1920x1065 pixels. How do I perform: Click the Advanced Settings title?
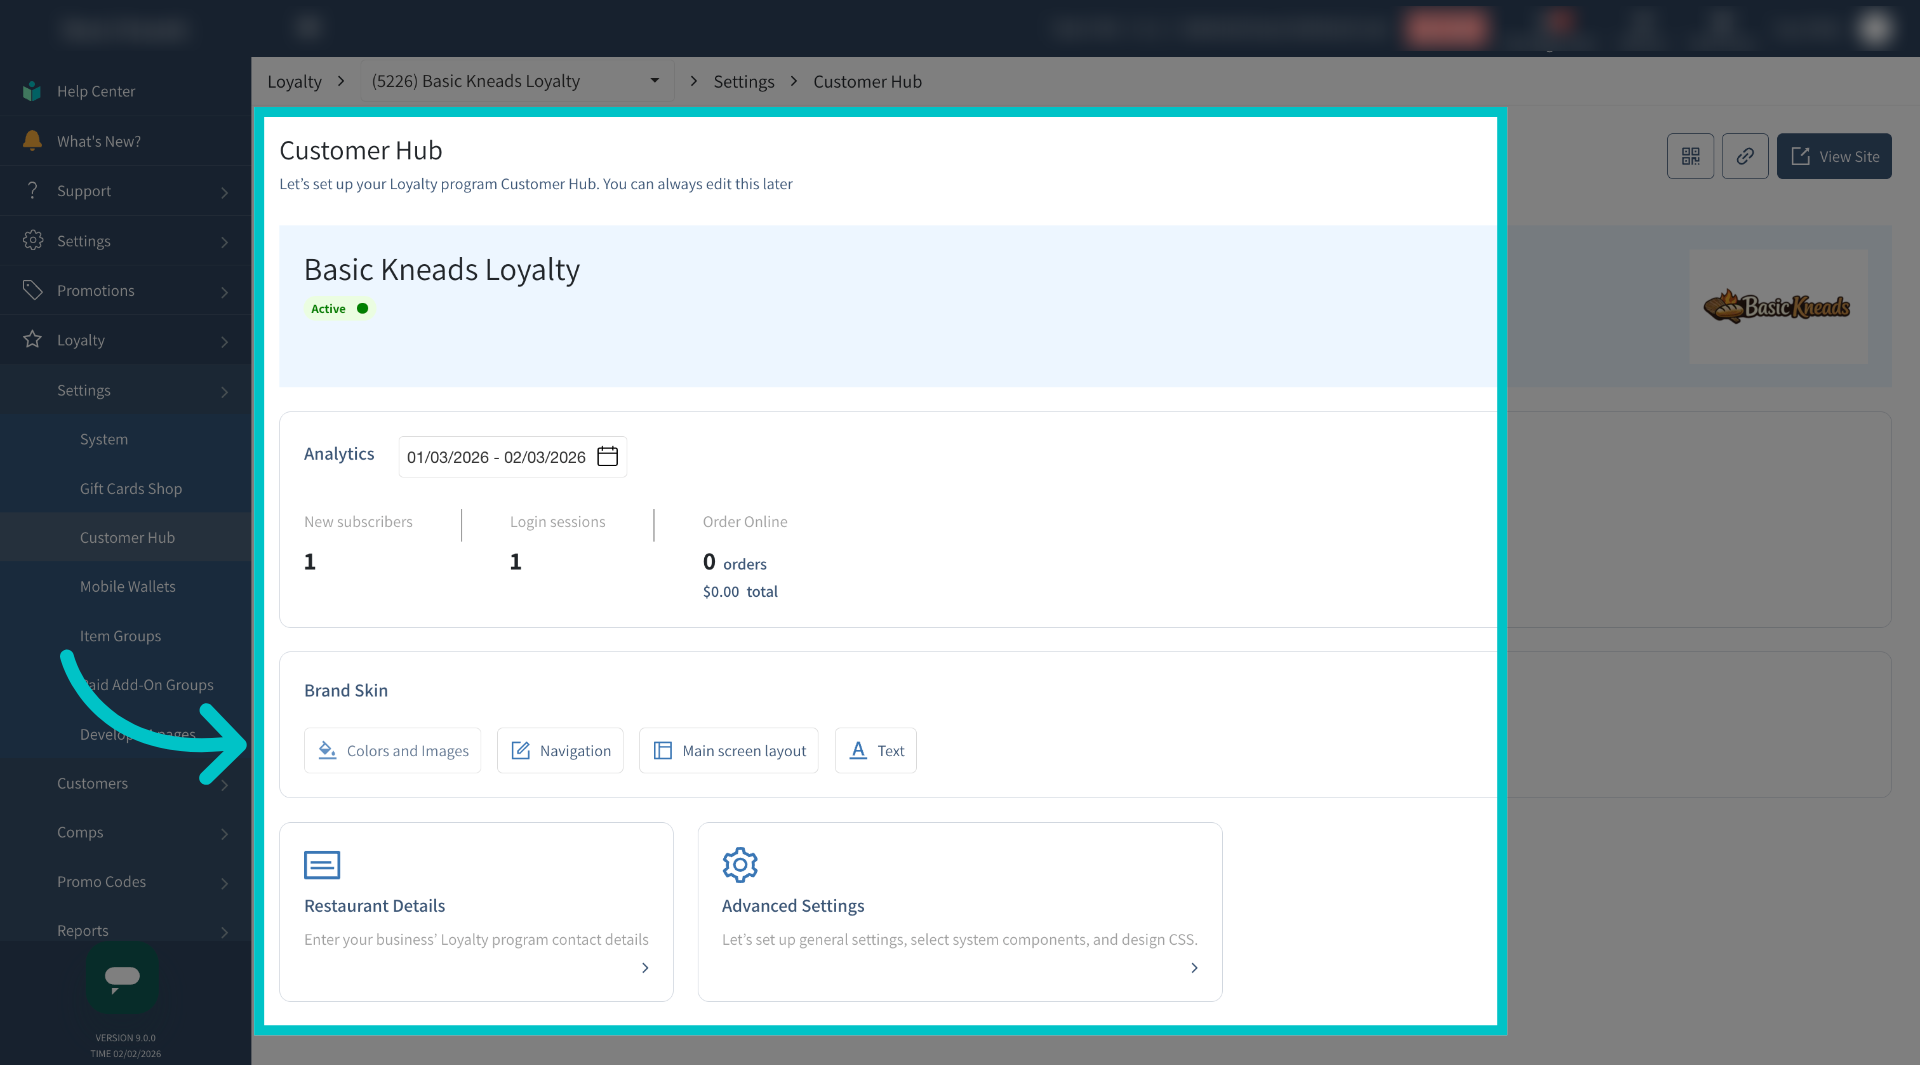click(793, 906)
